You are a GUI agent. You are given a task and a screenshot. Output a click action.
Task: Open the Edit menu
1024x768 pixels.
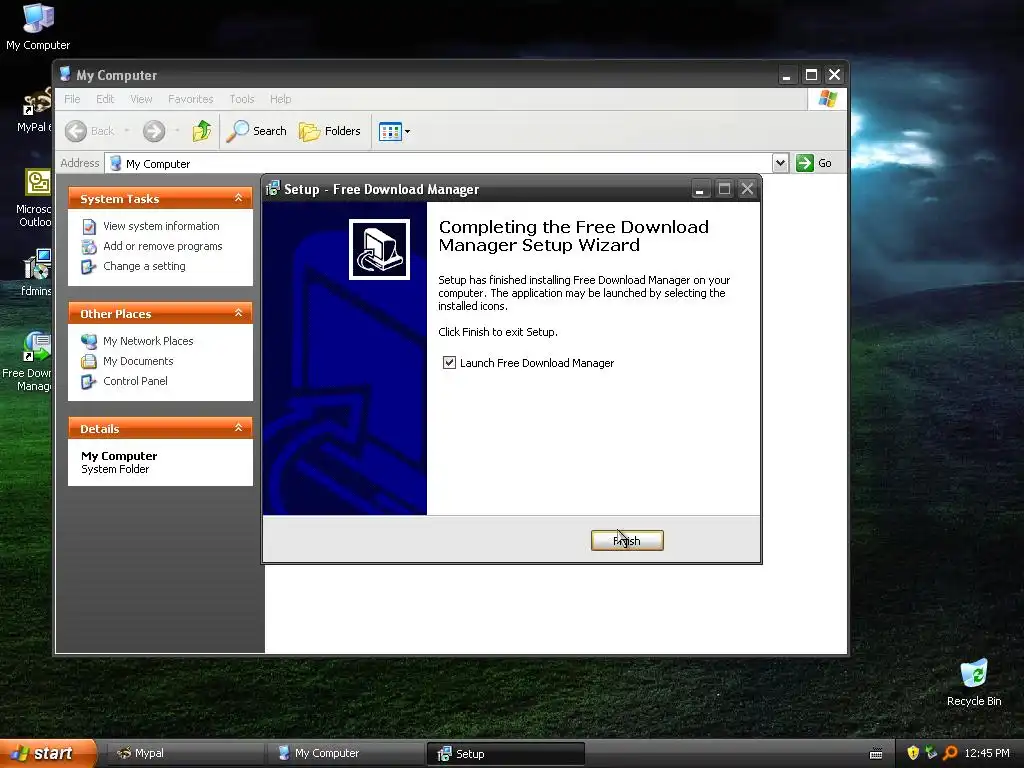coord(105,99)
